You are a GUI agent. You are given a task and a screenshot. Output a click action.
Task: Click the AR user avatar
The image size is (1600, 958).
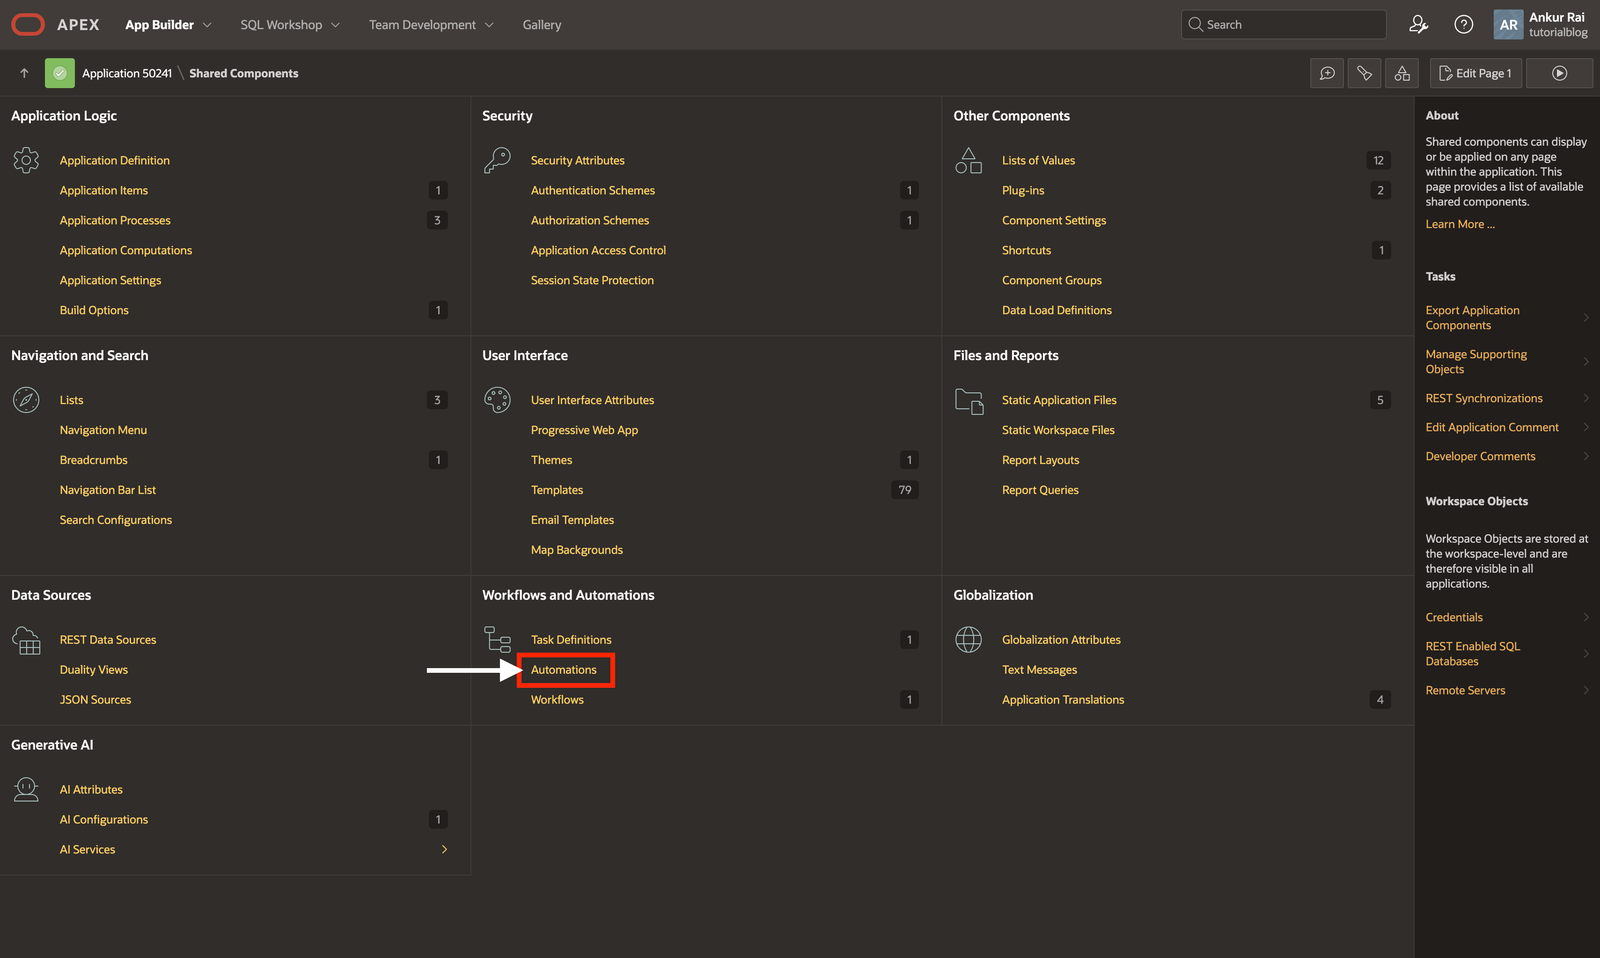click(x=1508, y=25)
